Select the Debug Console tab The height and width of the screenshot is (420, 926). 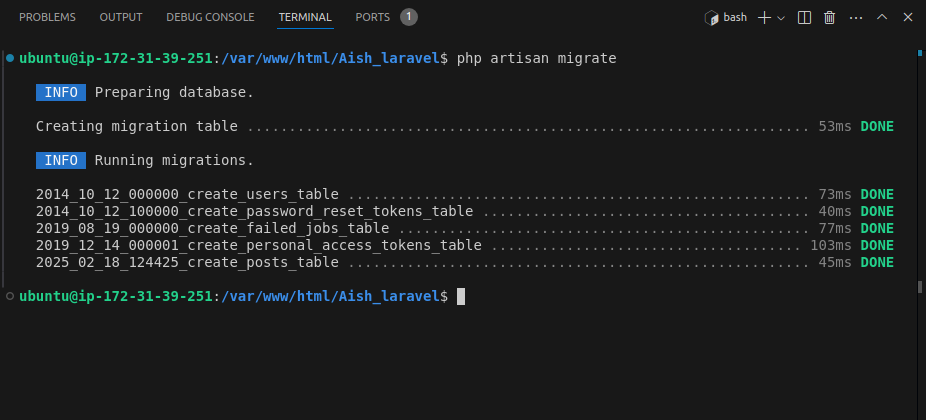[x=210, y=17]
